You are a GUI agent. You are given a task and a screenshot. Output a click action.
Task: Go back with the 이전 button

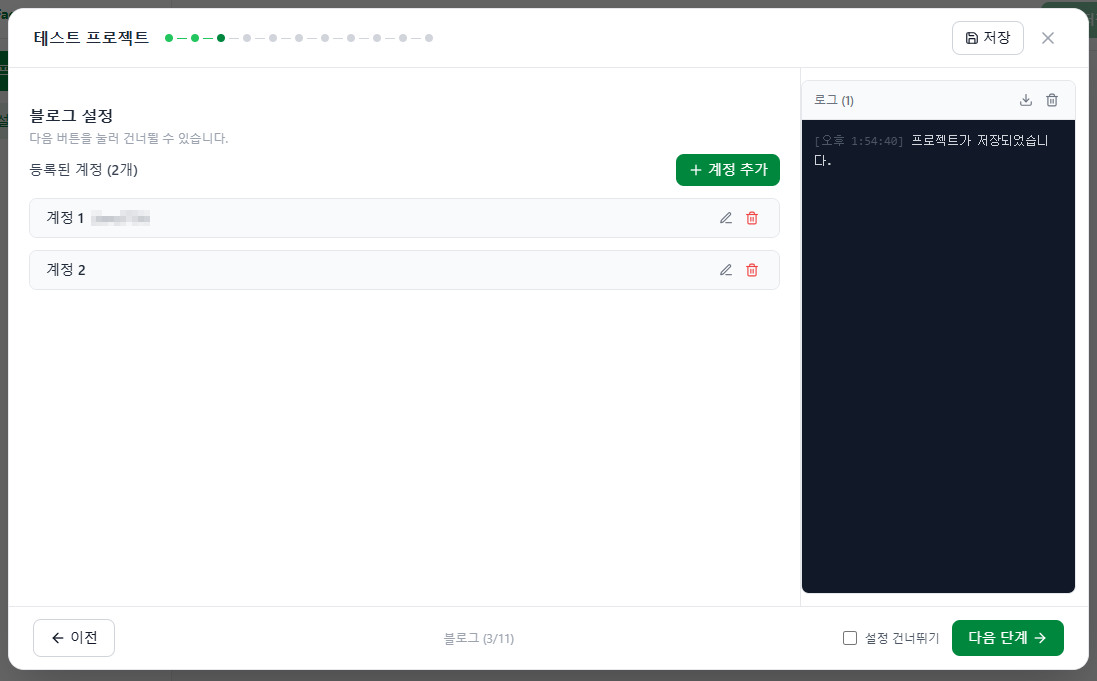pyautogui.click(x=73, y=637)
